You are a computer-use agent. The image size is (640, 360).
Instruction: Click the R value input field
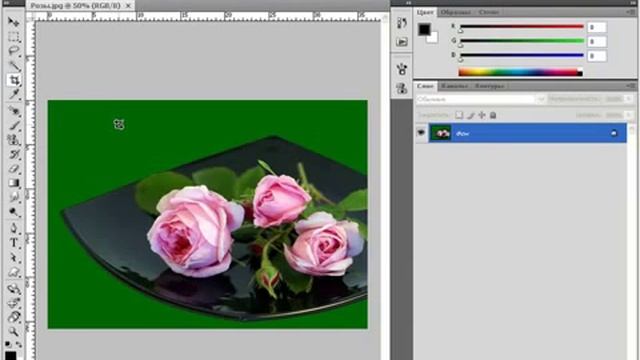pyautogui.click(x=597, y=27)
